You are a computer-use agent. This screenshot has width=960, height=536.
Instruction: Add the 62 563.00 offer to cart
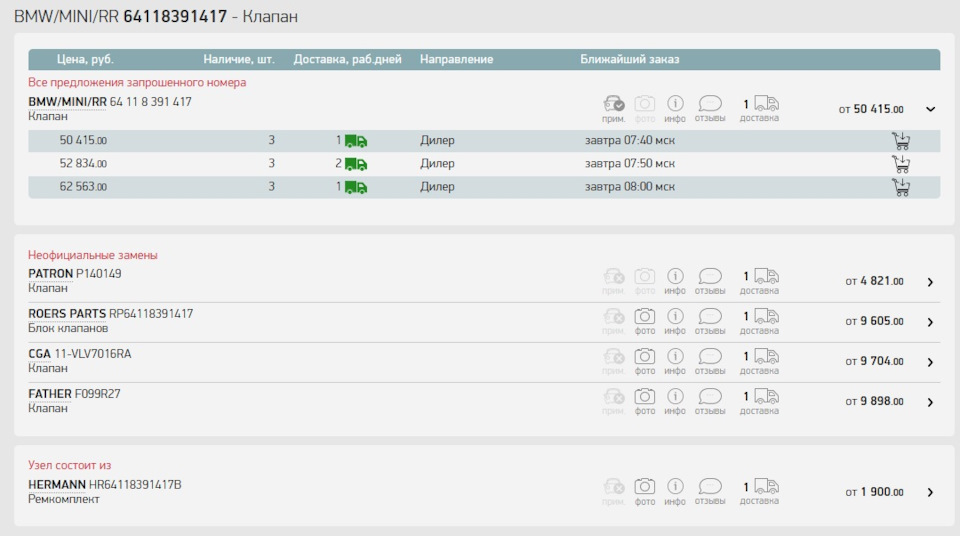[901, 187]
